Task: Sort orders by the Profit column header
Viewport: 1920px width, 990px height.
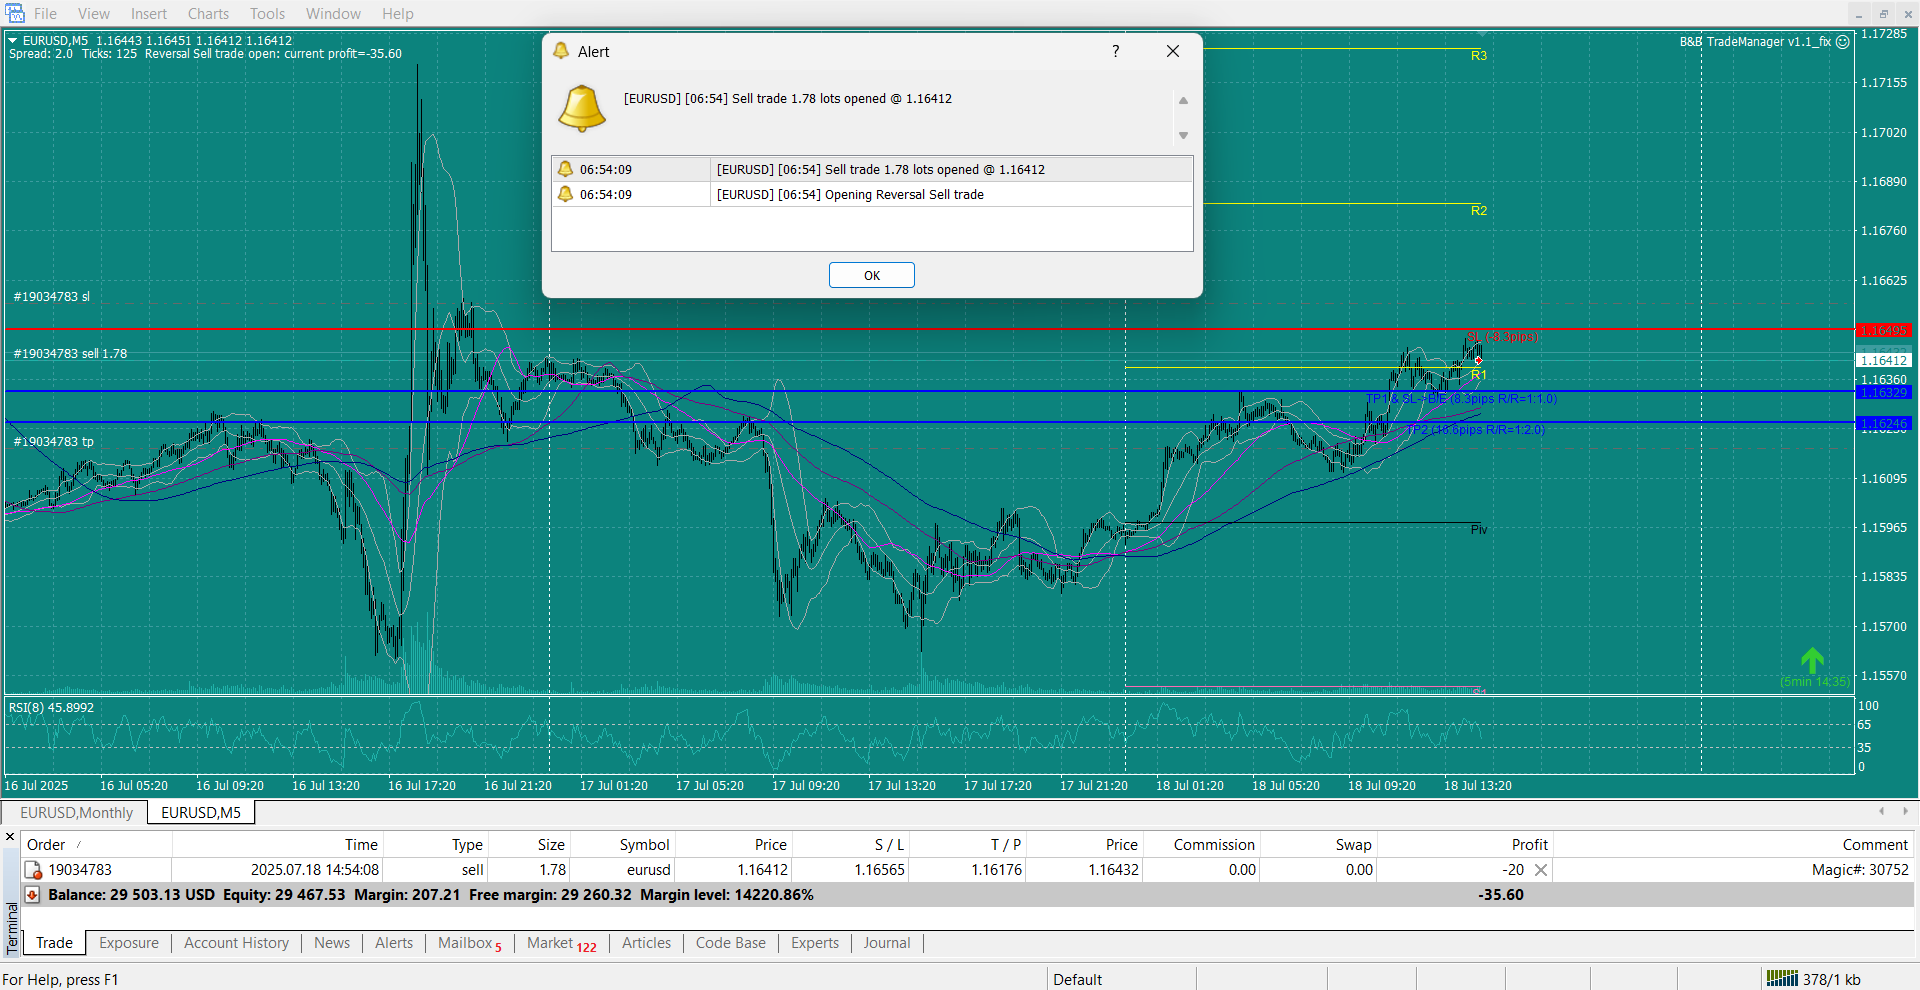Action: (1529, 845)
